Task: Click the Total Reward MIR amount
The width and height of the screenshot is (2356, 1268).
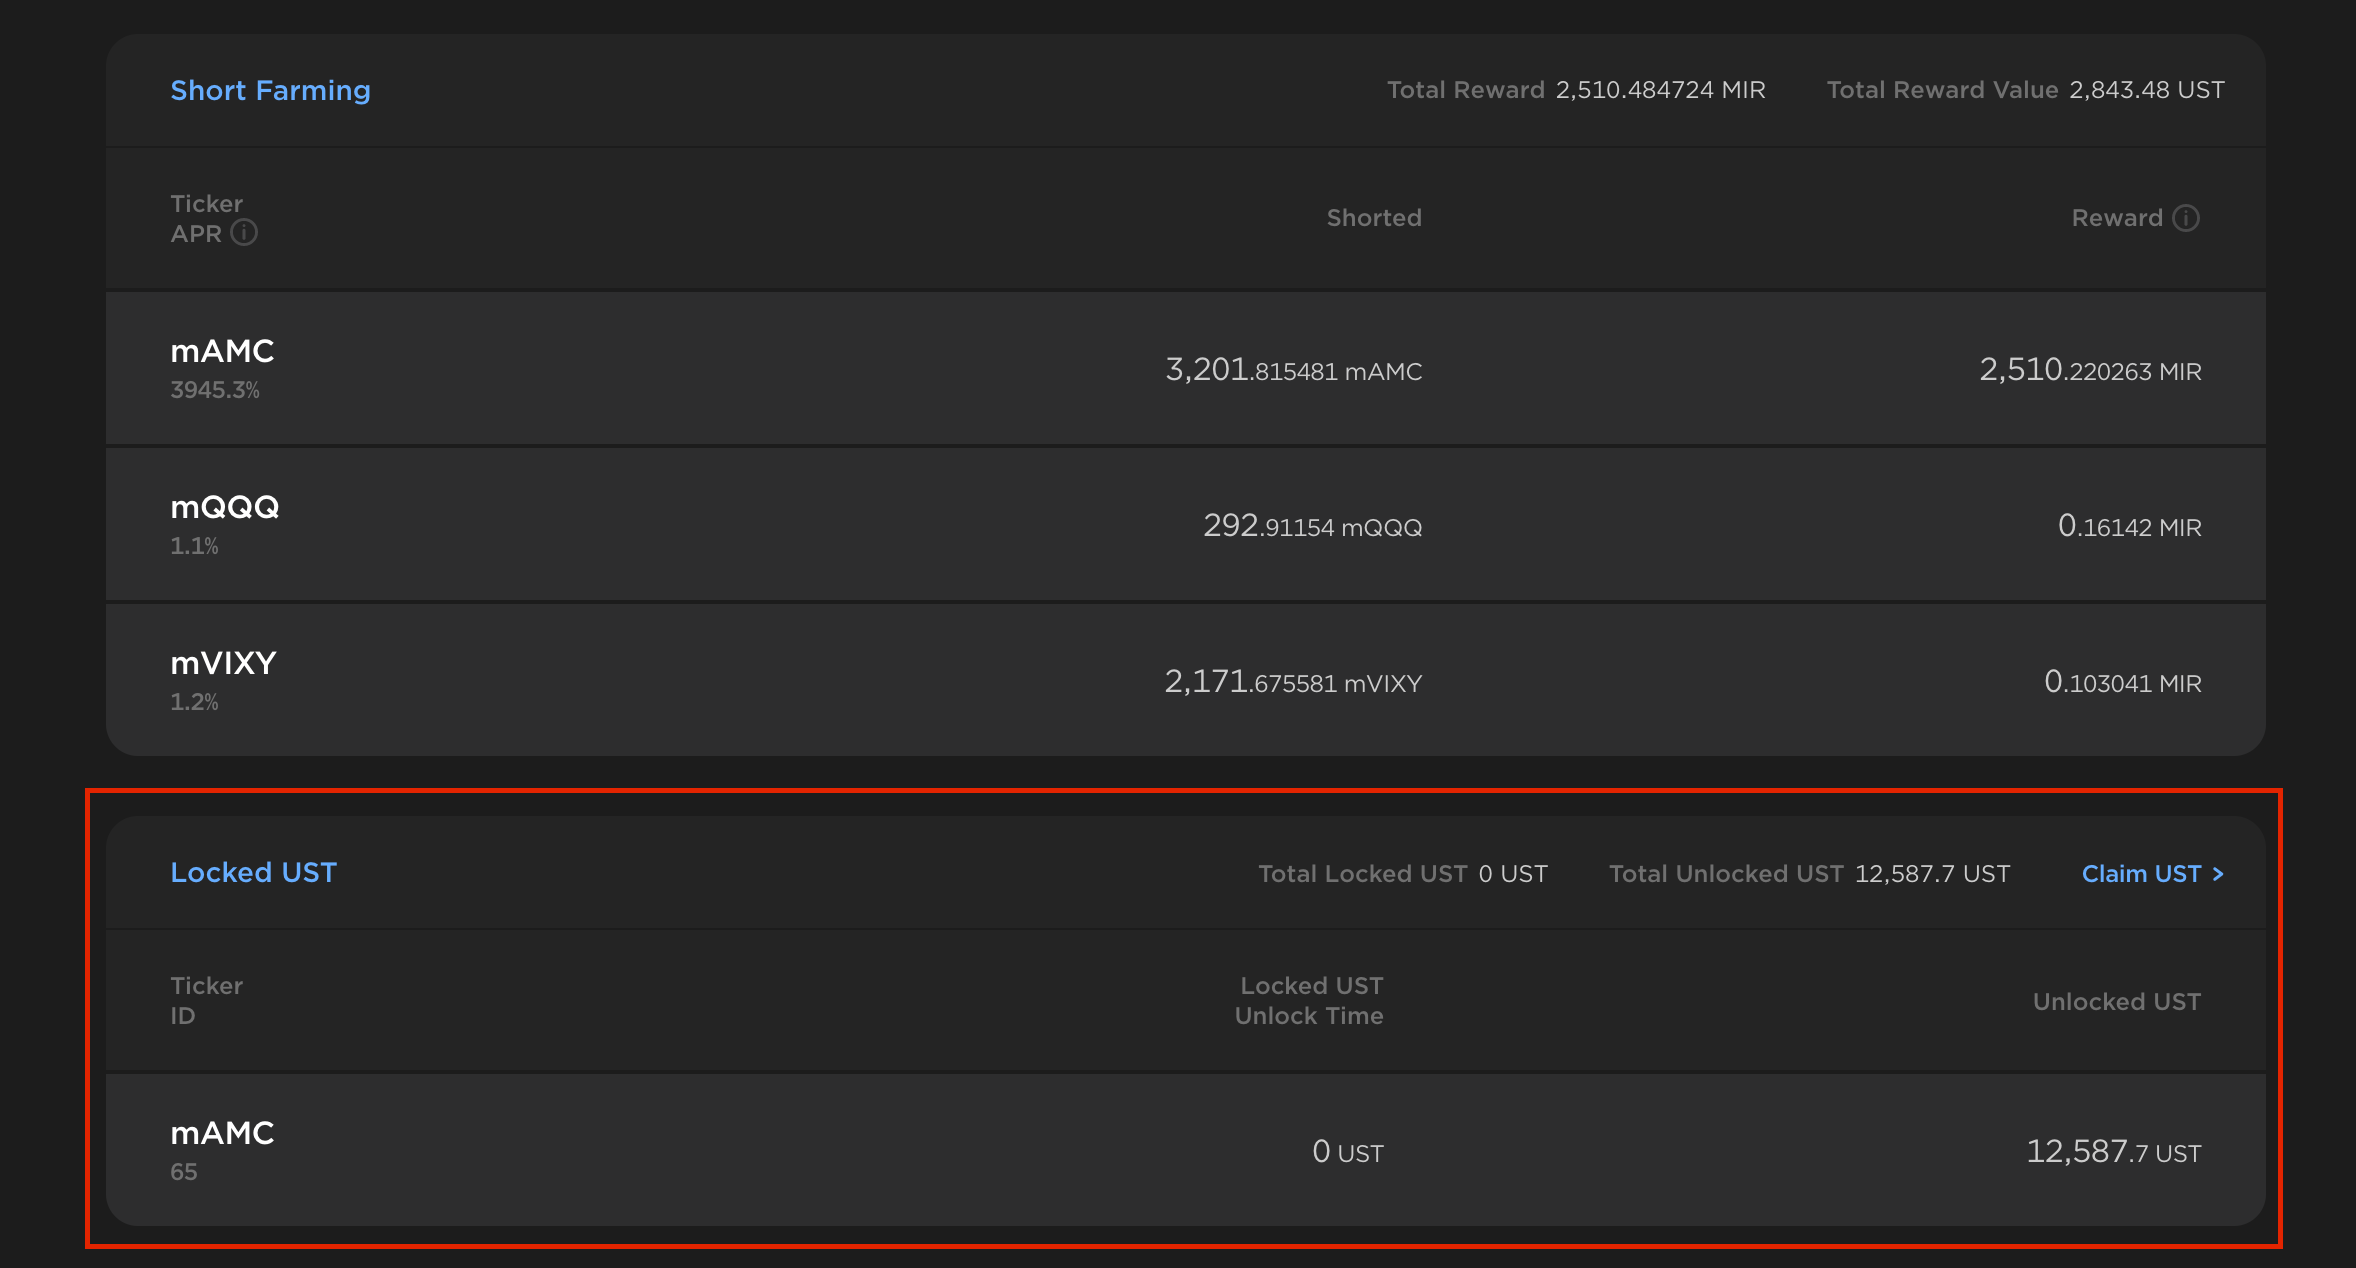Action: click(x=1660, y=90)
